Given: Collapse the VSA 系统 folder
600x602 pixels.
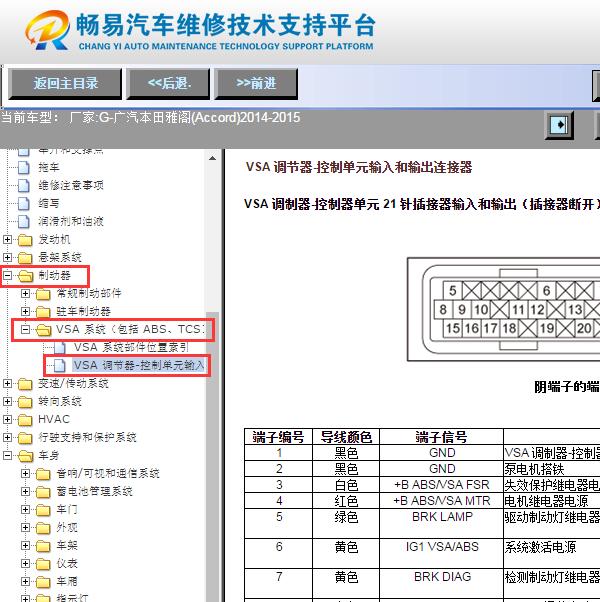Looking at the screenshot, I should tap(25, 329).
